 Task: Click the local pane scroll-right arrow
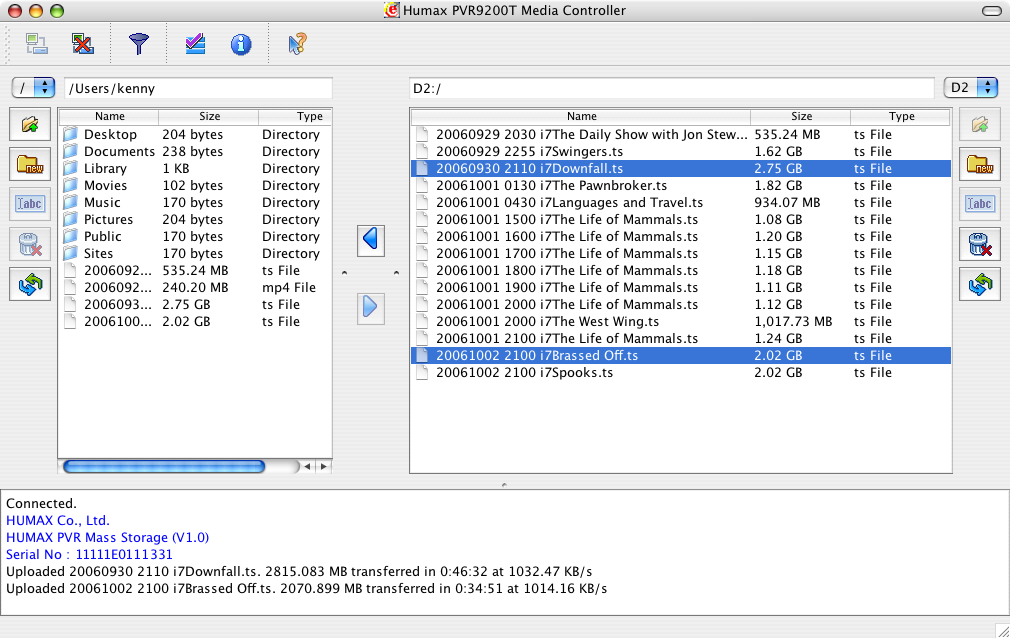[323, 466]
